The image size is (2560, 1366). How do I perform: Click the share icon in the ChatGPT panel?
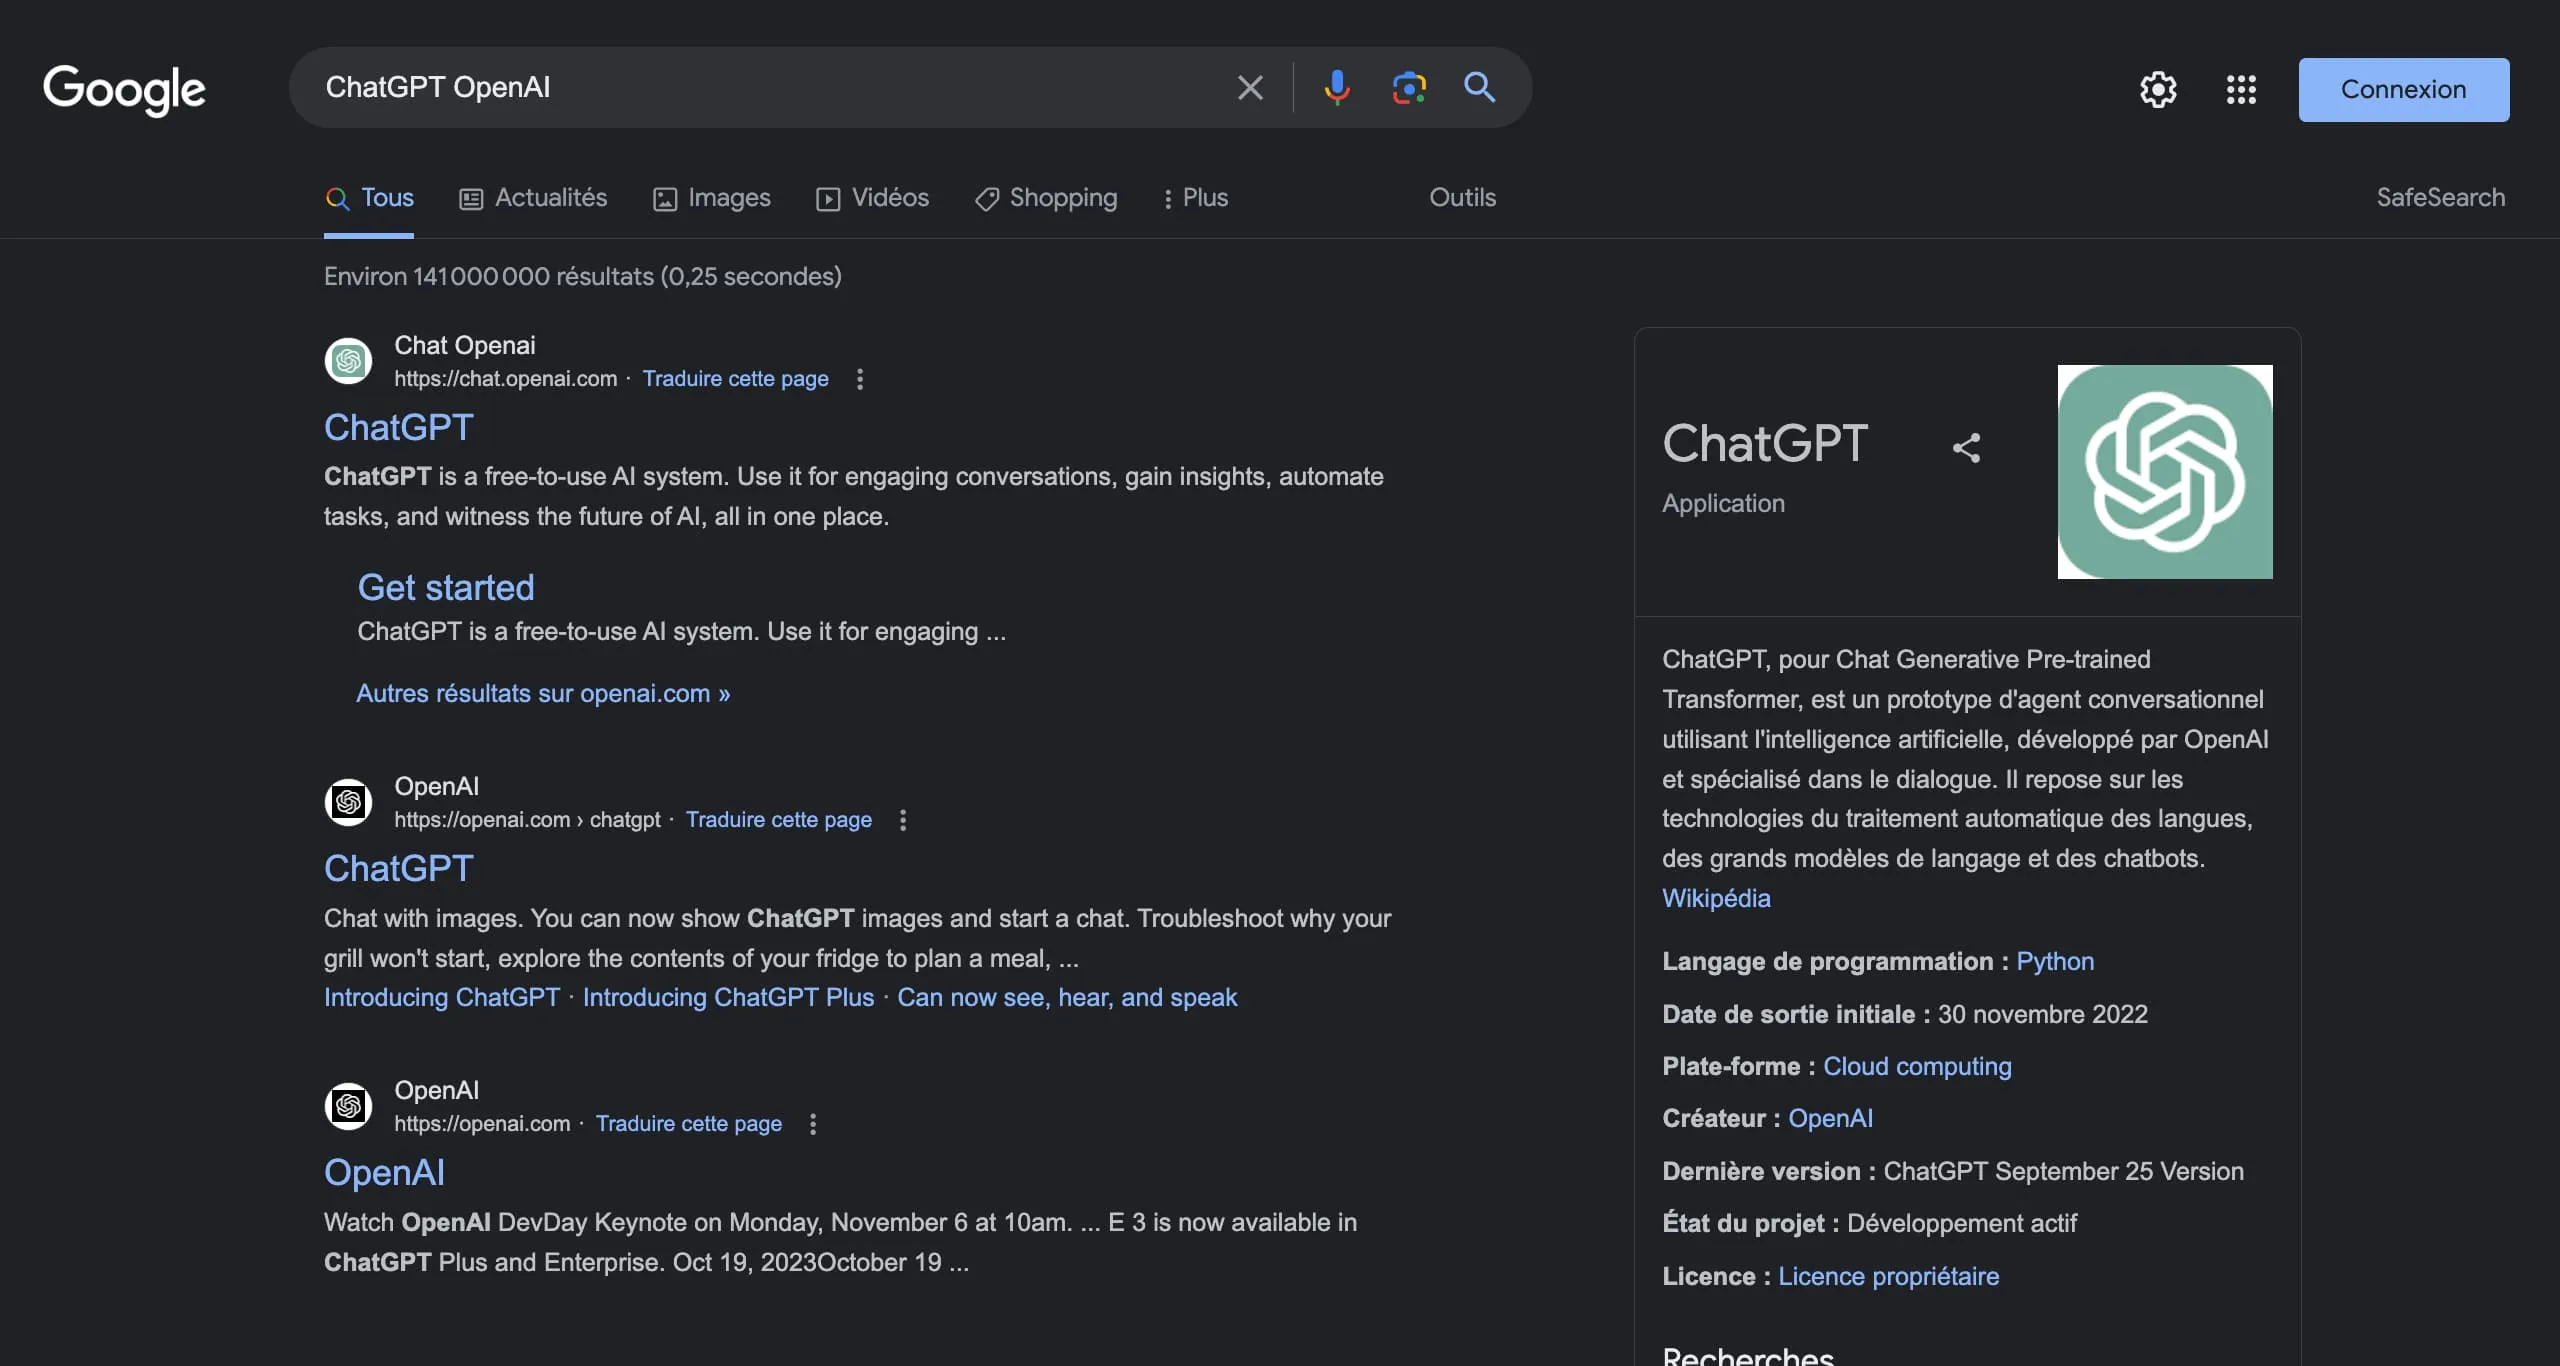tap(1967, 447)
